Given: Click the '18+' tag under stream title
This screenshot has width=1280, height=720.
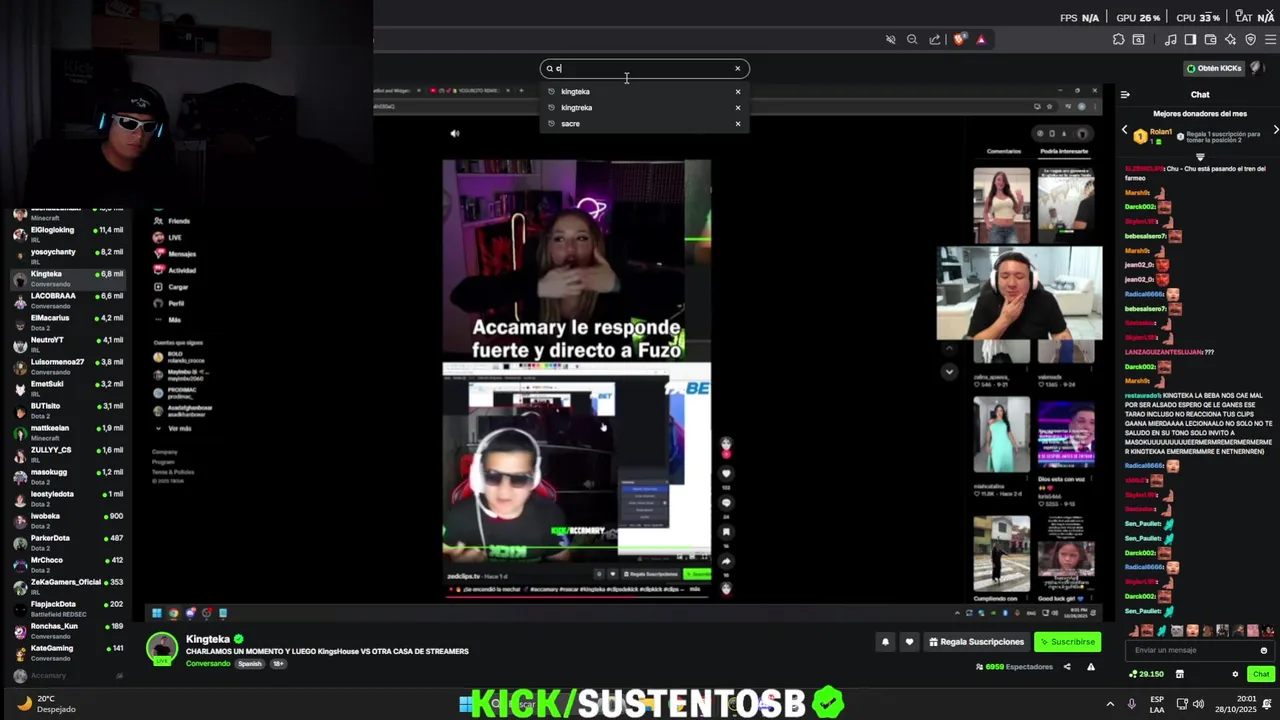Looking at the screenshot, I should (x=278, y=664).
